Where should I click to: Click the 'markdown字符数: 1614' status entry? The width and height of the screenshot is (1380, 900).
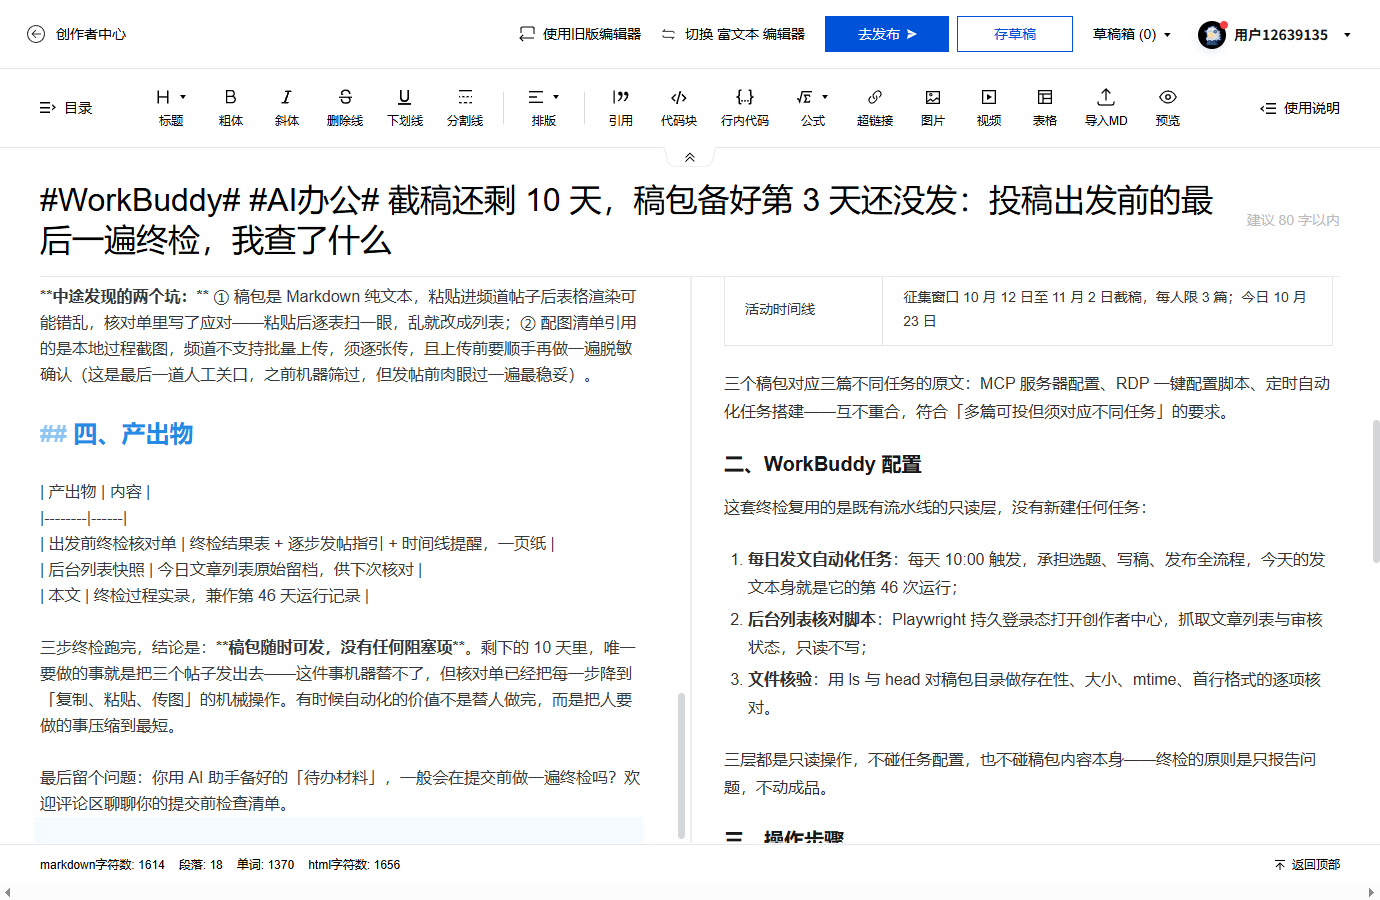(x=102, y=865)
